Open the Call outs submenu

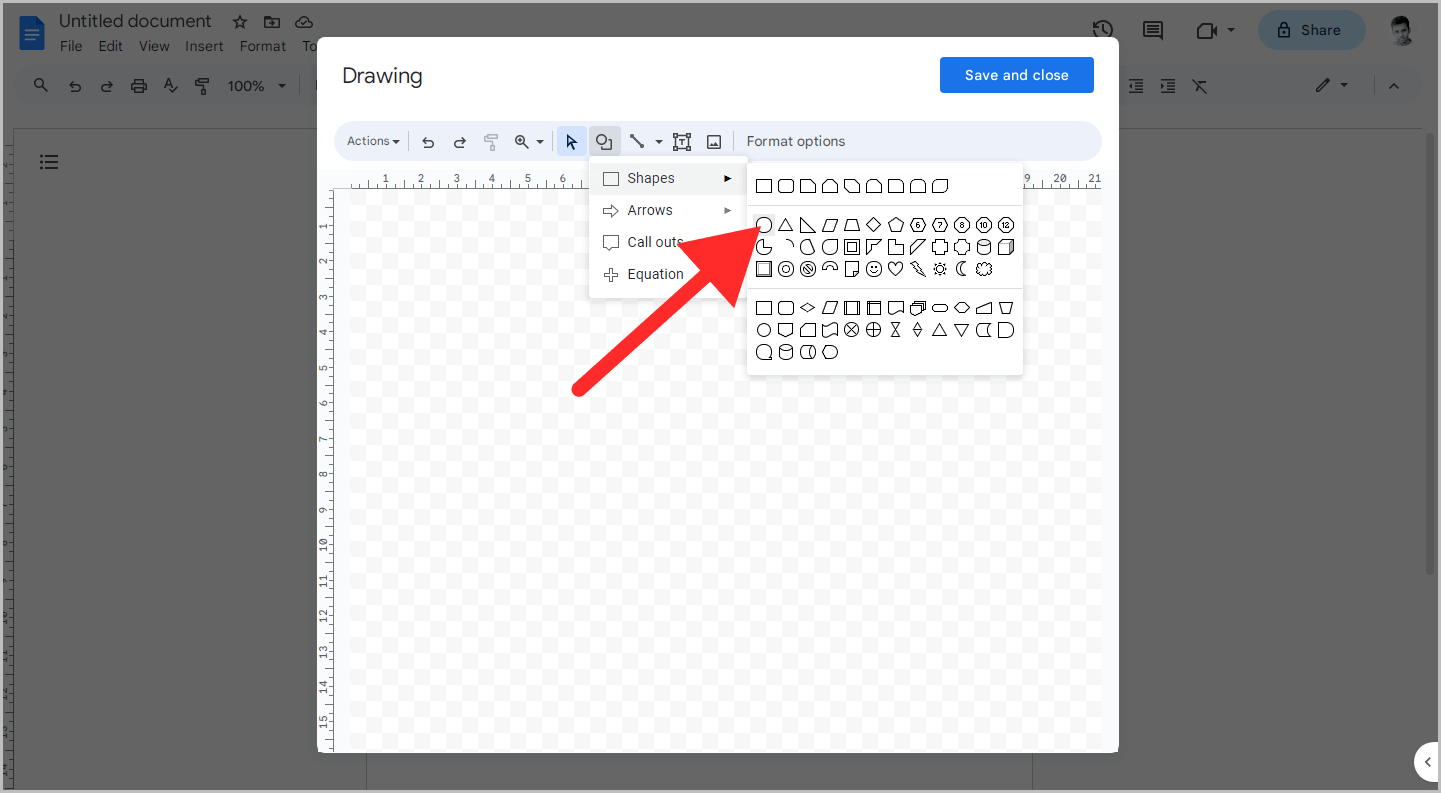[653, 242]
